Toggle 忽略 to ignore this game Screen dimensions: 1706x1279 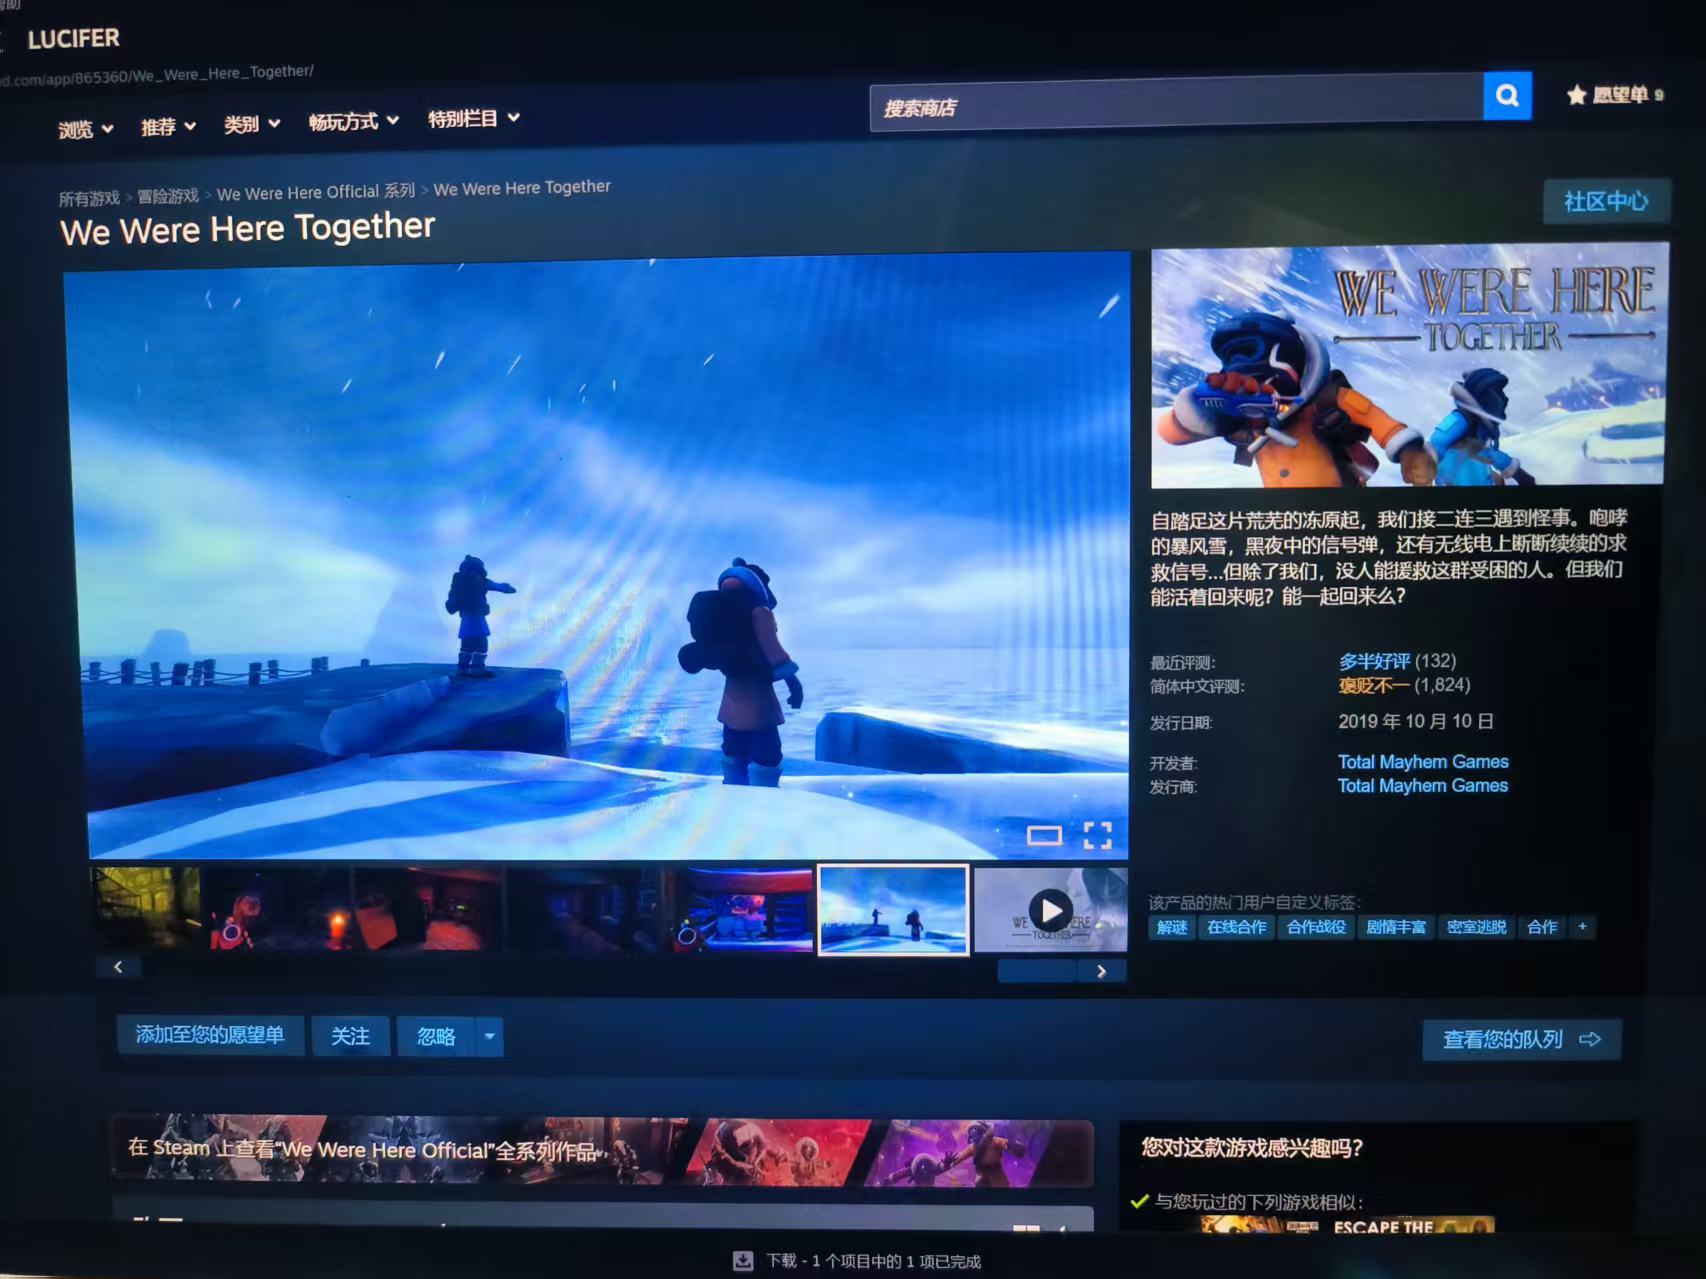pyautogui.click(x=436, y=1036)
